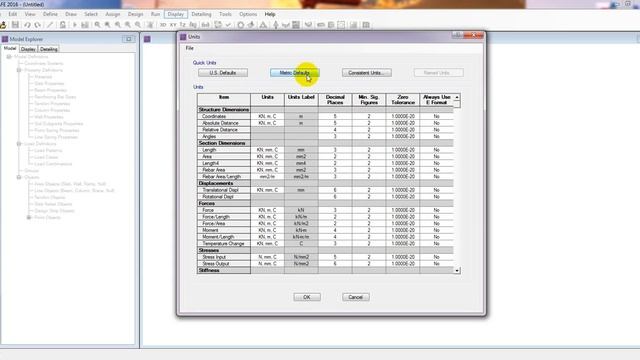Open the Display menu
640x360 pixels.
[x=176, y=14]
